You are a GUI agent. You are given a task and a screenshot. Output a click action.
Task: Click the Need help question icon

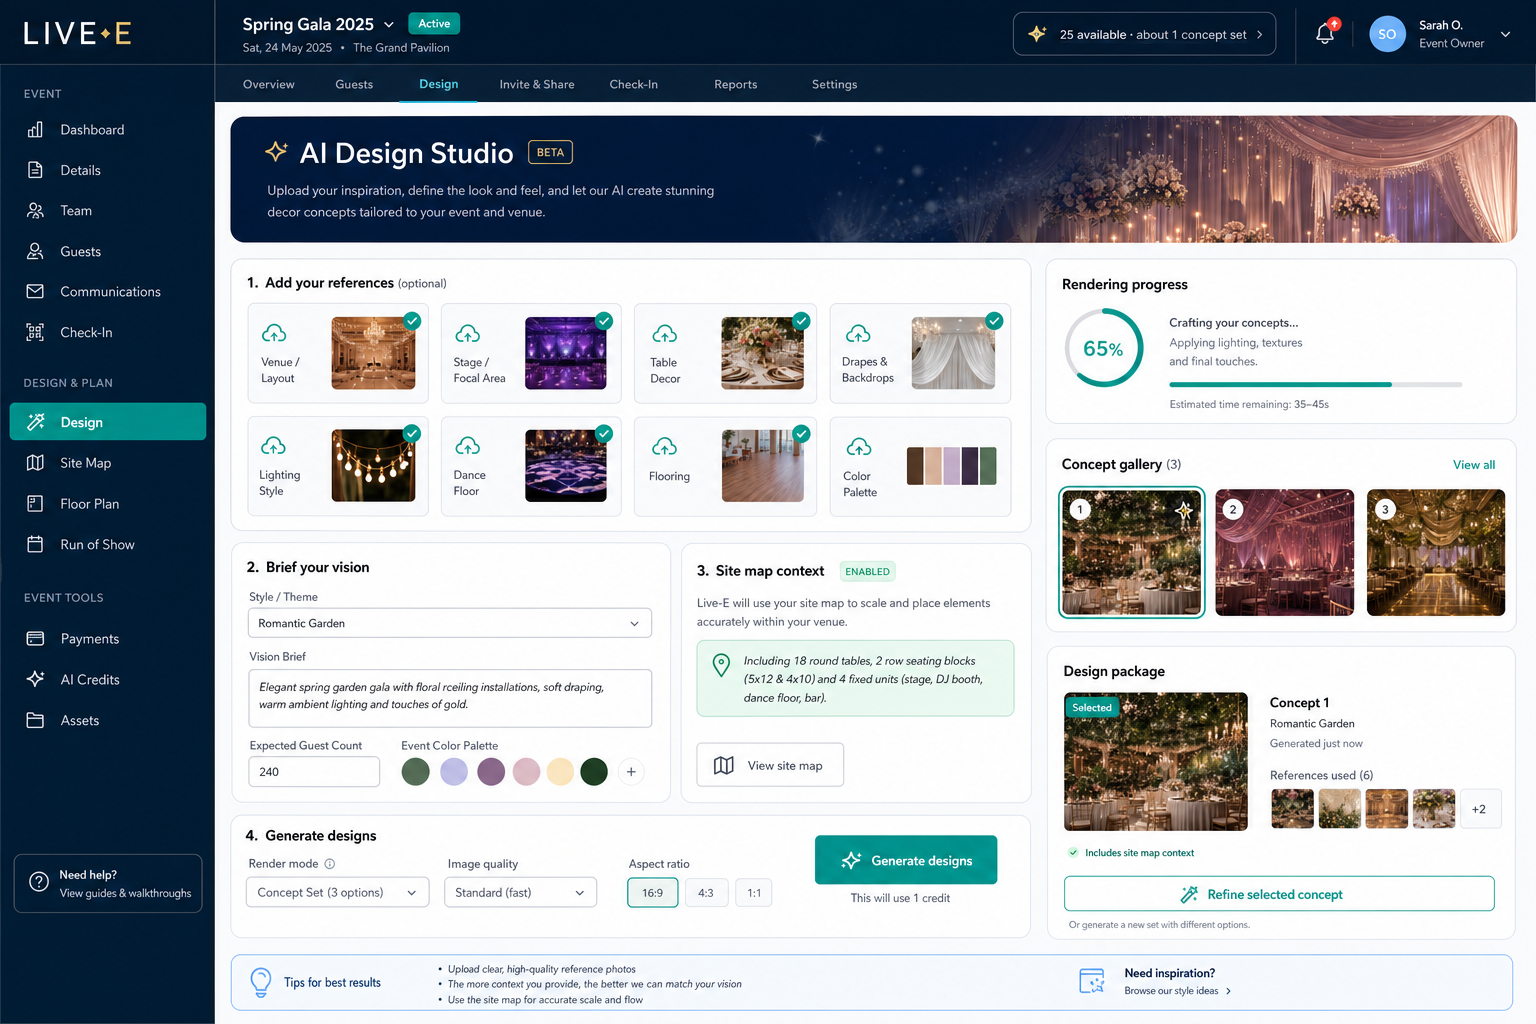click(x=39, y=882)
